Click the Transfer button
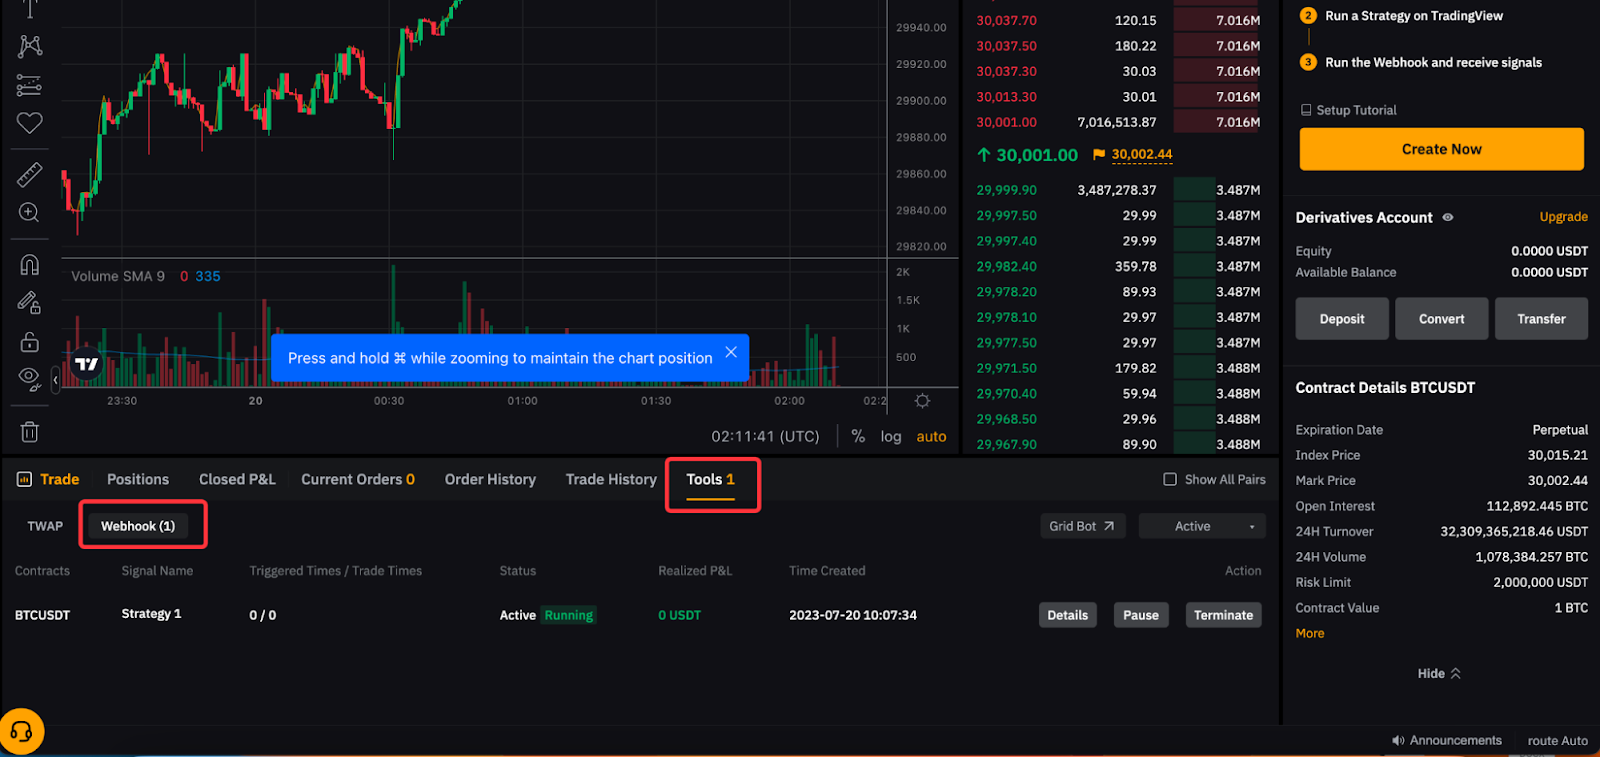The width and height of the screenshot is (1600, 757). click(1541, 319)
